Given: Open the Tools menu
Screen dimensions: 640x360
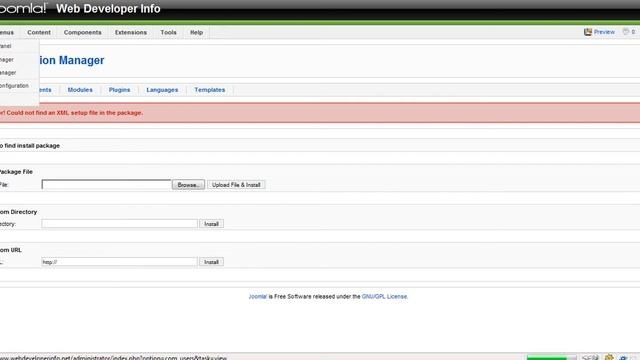Looking at the screenshot, I should pos(168,32).
